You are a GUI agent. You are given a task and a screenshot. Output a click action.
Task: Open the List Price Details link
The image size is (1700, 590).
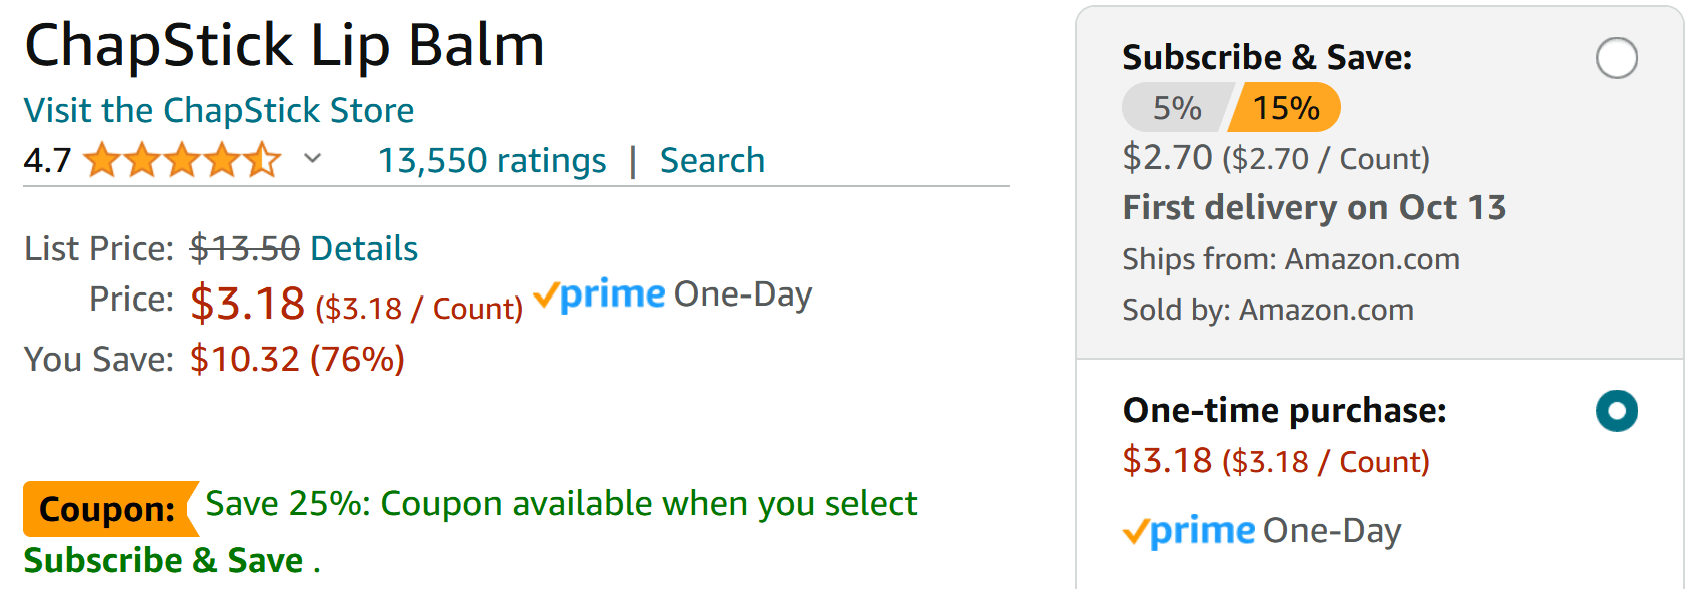(364, 248)
